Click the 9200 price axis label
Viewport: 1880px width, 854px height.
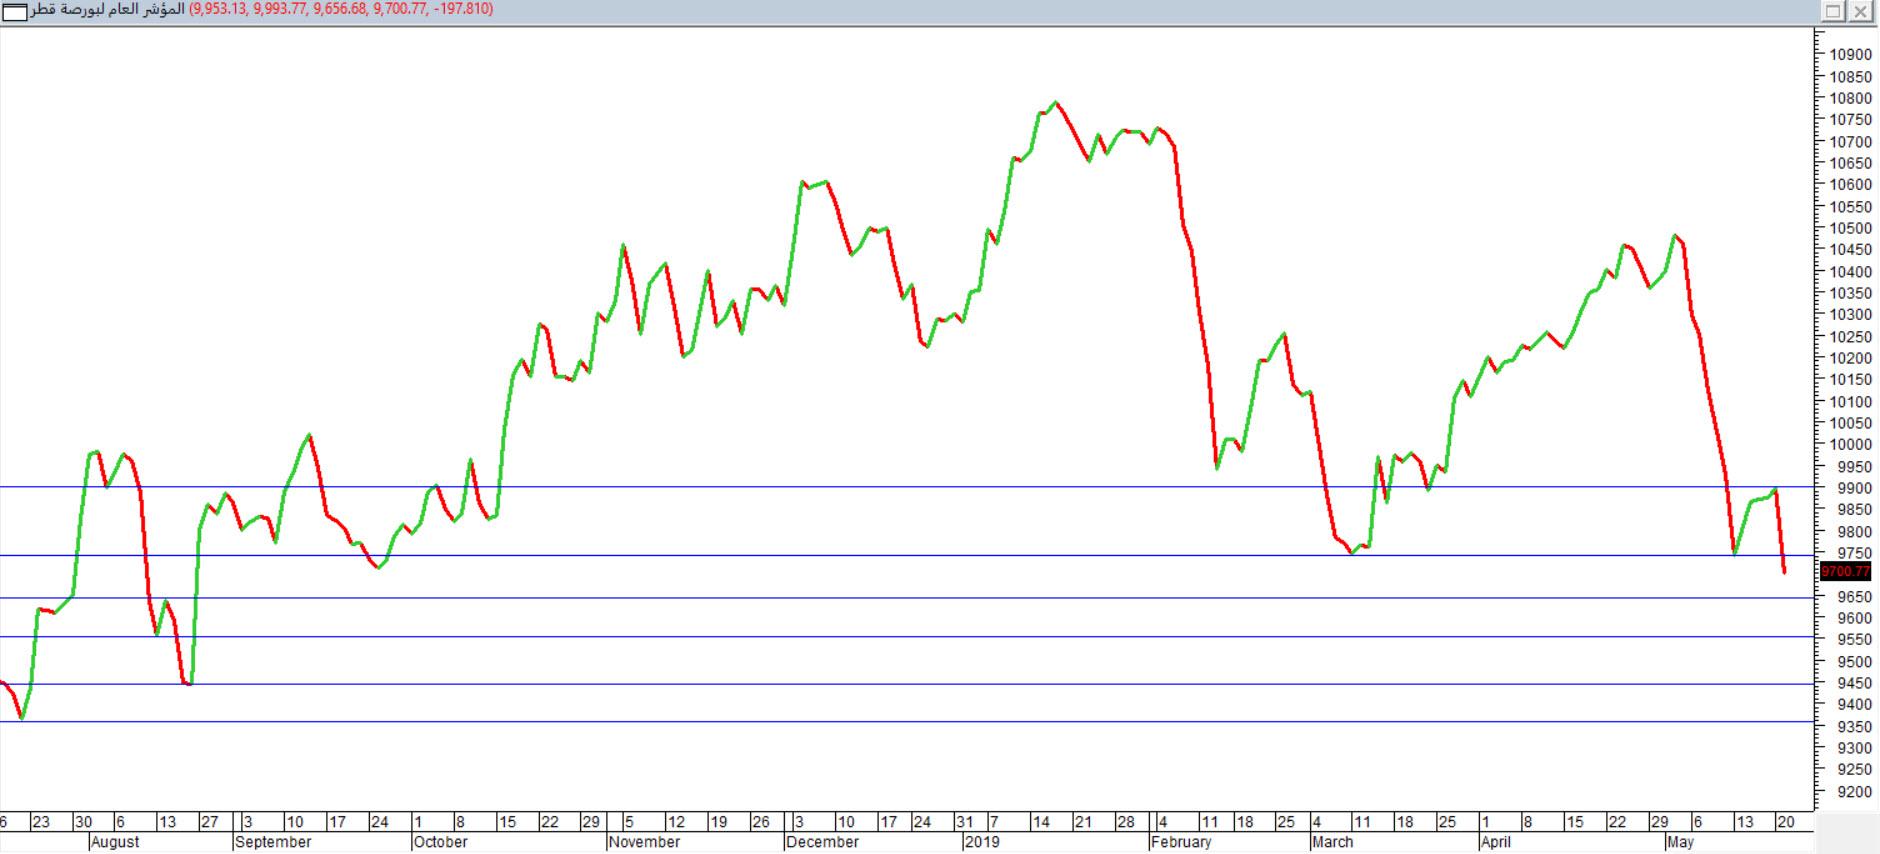pos(1854,792)
